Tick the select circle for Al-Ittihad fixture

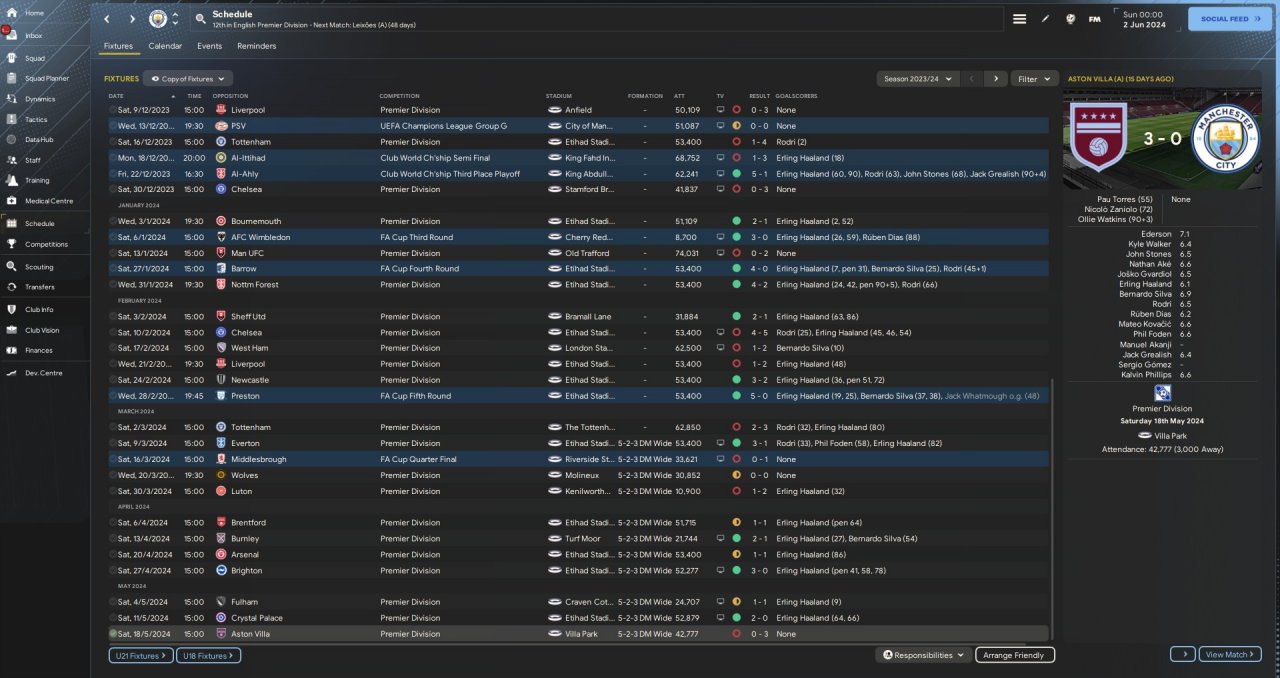point(113,158)
